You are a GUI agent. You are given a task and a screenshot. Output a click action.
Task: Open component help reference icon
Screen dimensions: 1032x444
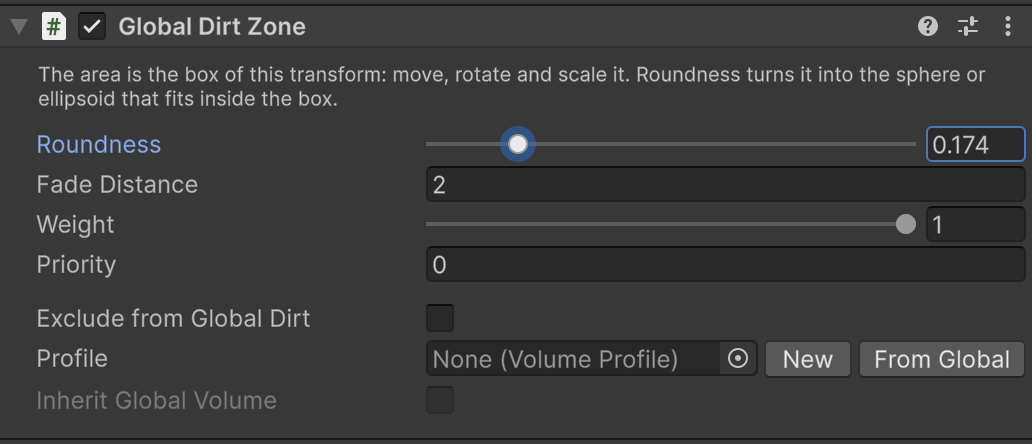pos(927,26)
